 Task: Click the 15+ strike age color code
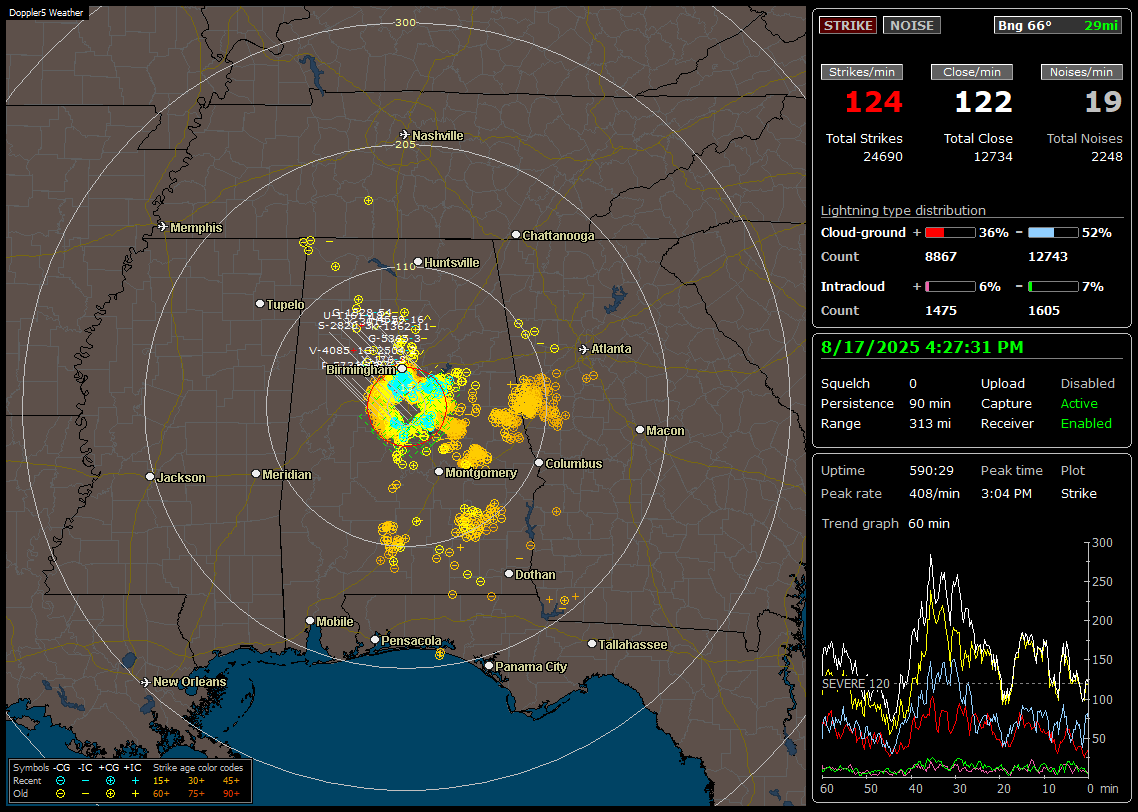click(x=161, y=781)
